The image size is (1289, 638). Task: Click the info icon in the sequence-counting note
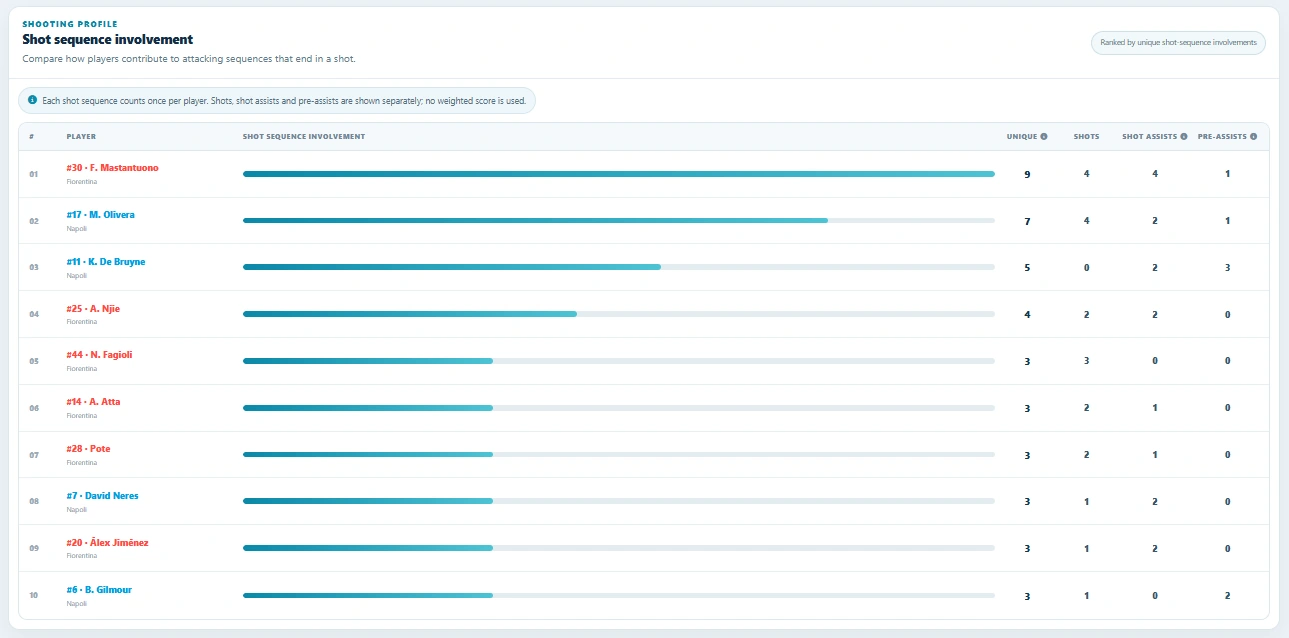[33, 100]
